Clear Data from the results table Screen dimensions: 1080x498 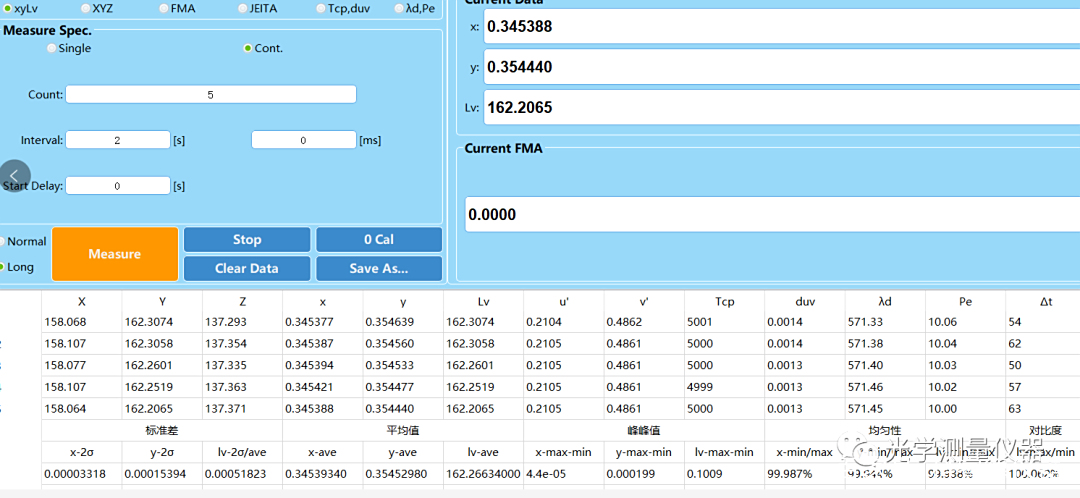pos(247,268)
